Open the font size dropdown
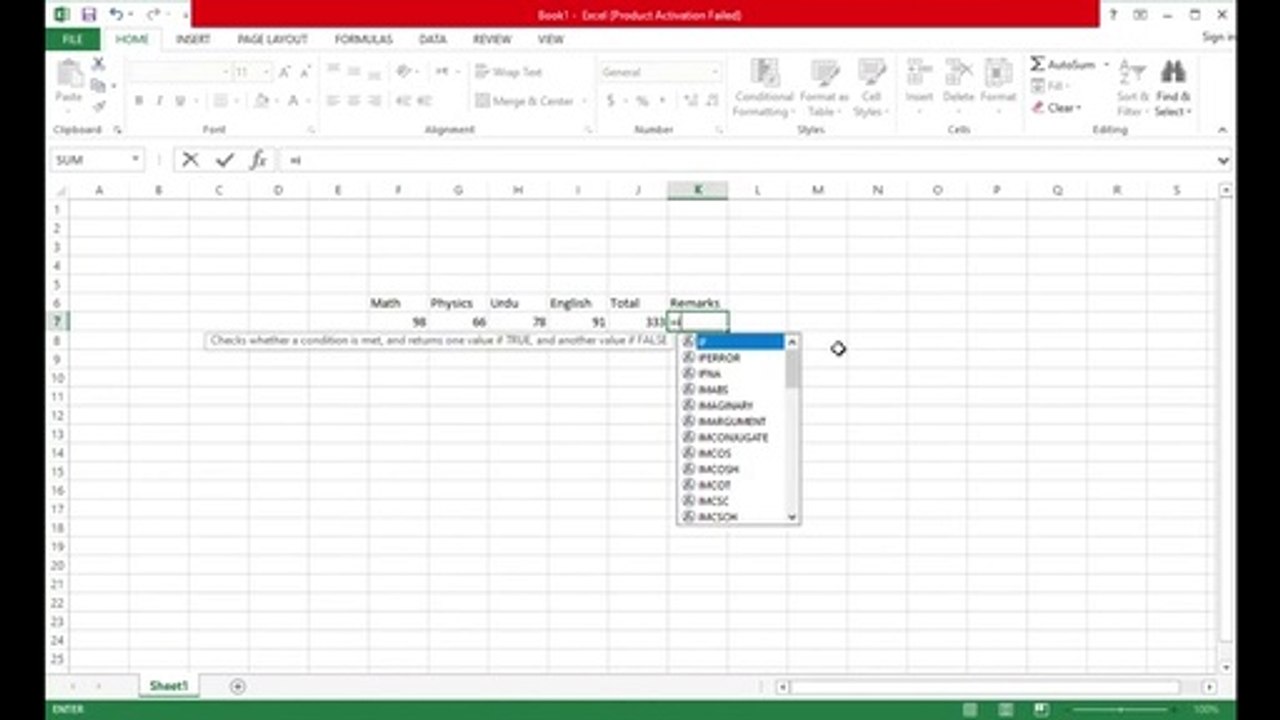 coord(265,72)
